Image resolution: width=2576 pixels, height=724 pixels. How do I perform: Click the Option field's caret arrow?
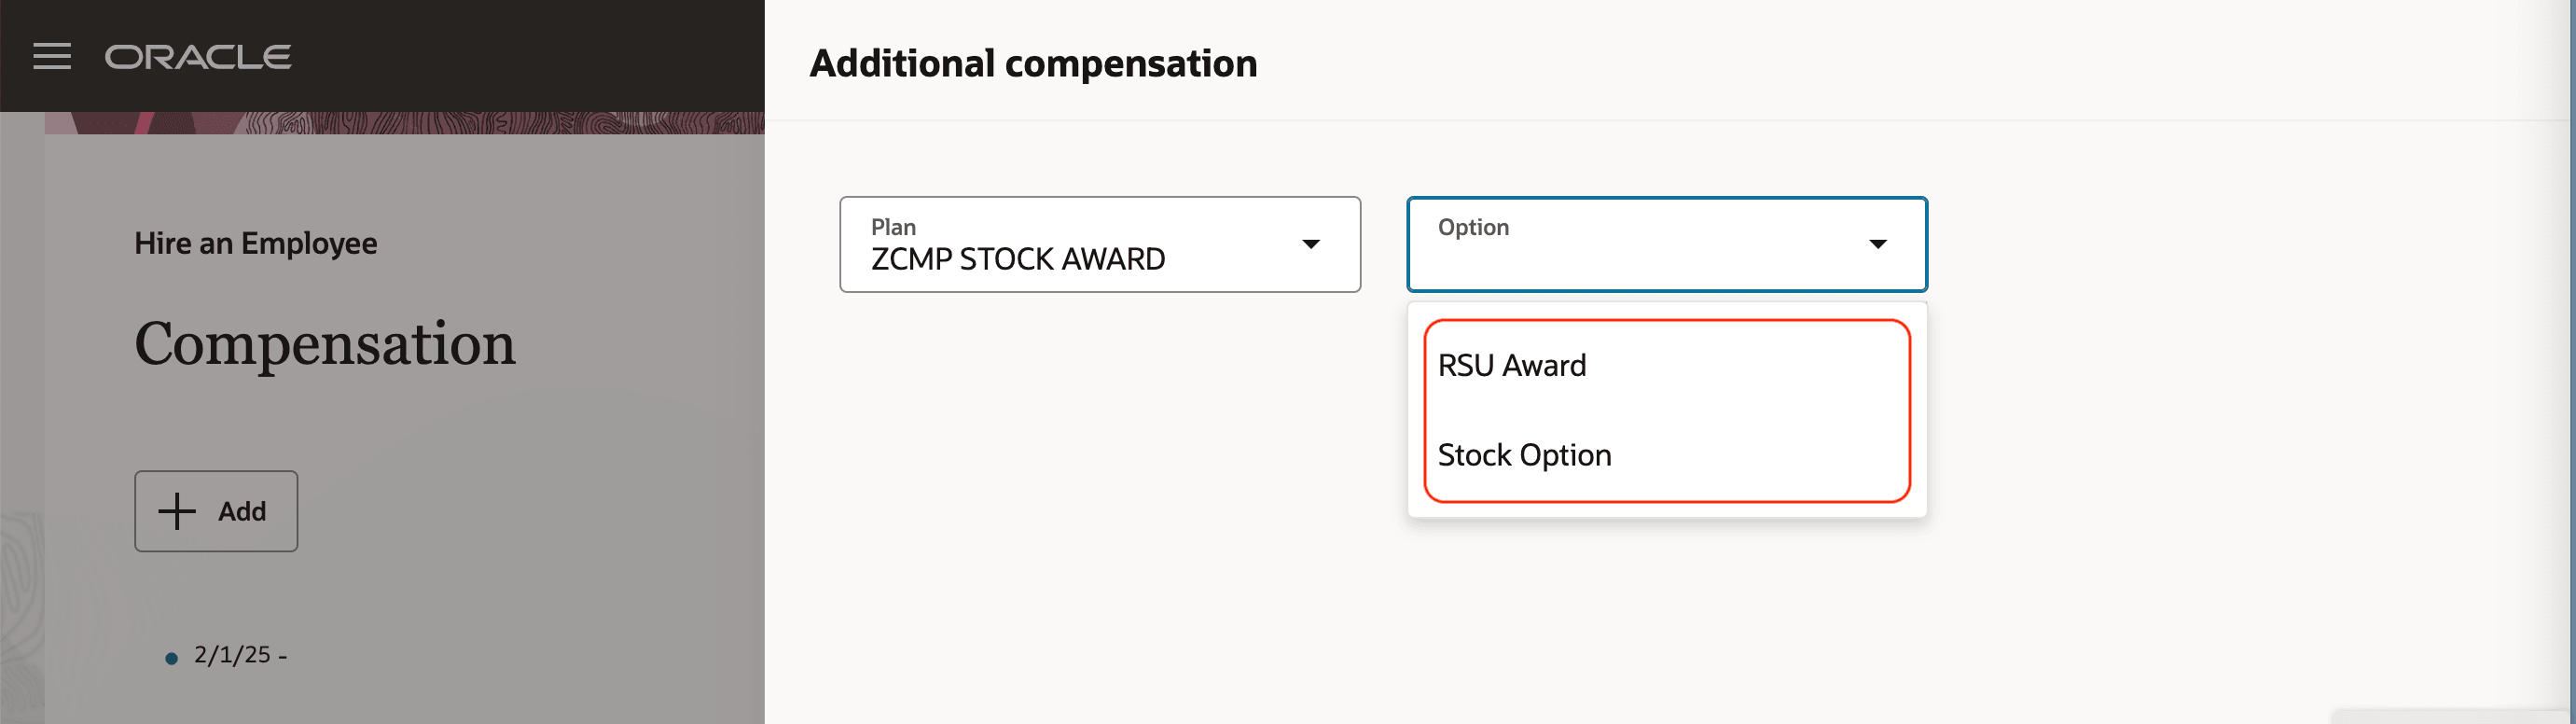1877,244
